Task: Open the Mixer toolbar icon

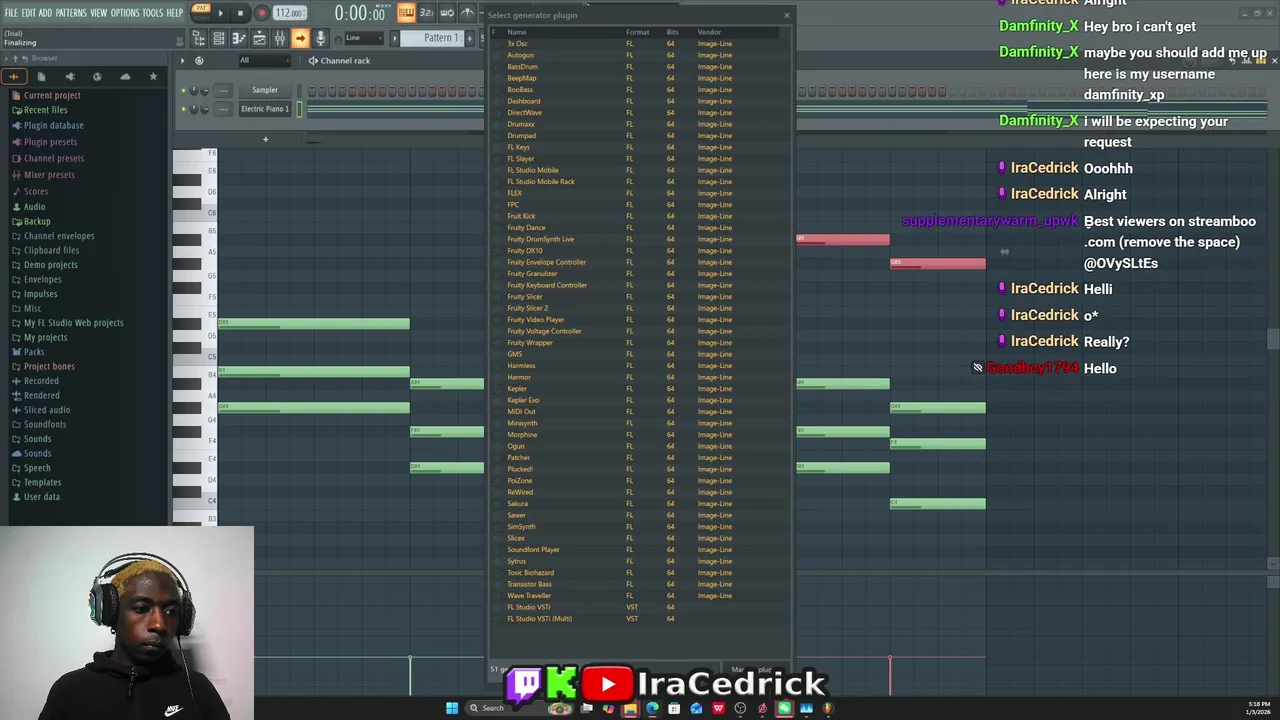Action: [x=280, y=38]
